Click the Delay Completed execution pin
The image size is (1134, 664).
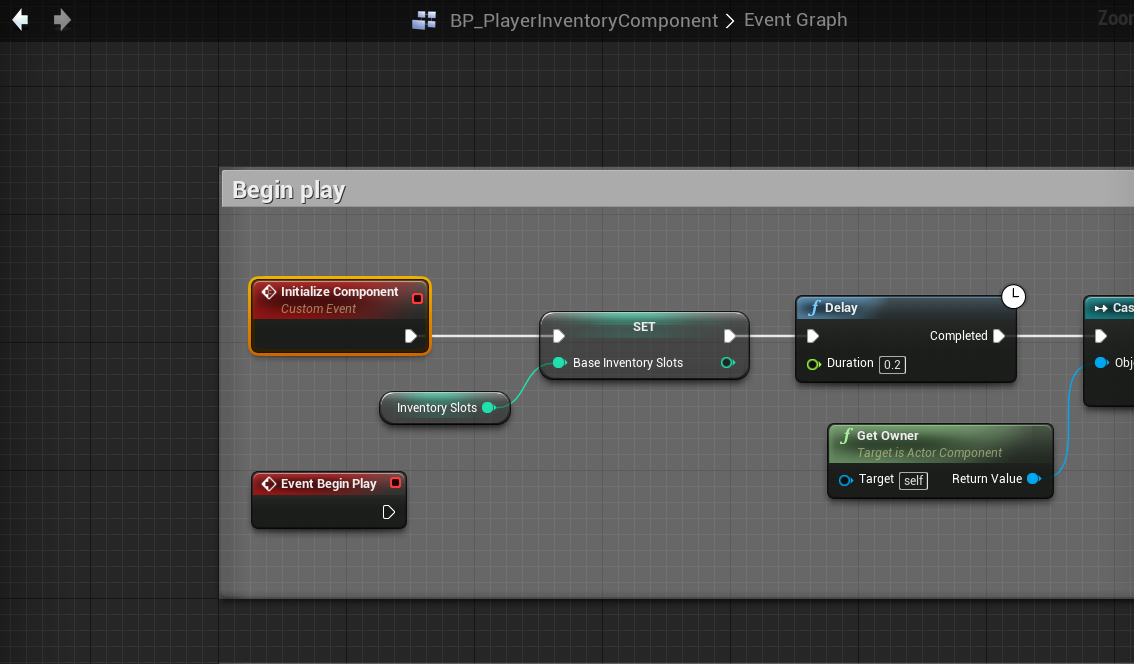pyautogui.click(x=998, y=336)
